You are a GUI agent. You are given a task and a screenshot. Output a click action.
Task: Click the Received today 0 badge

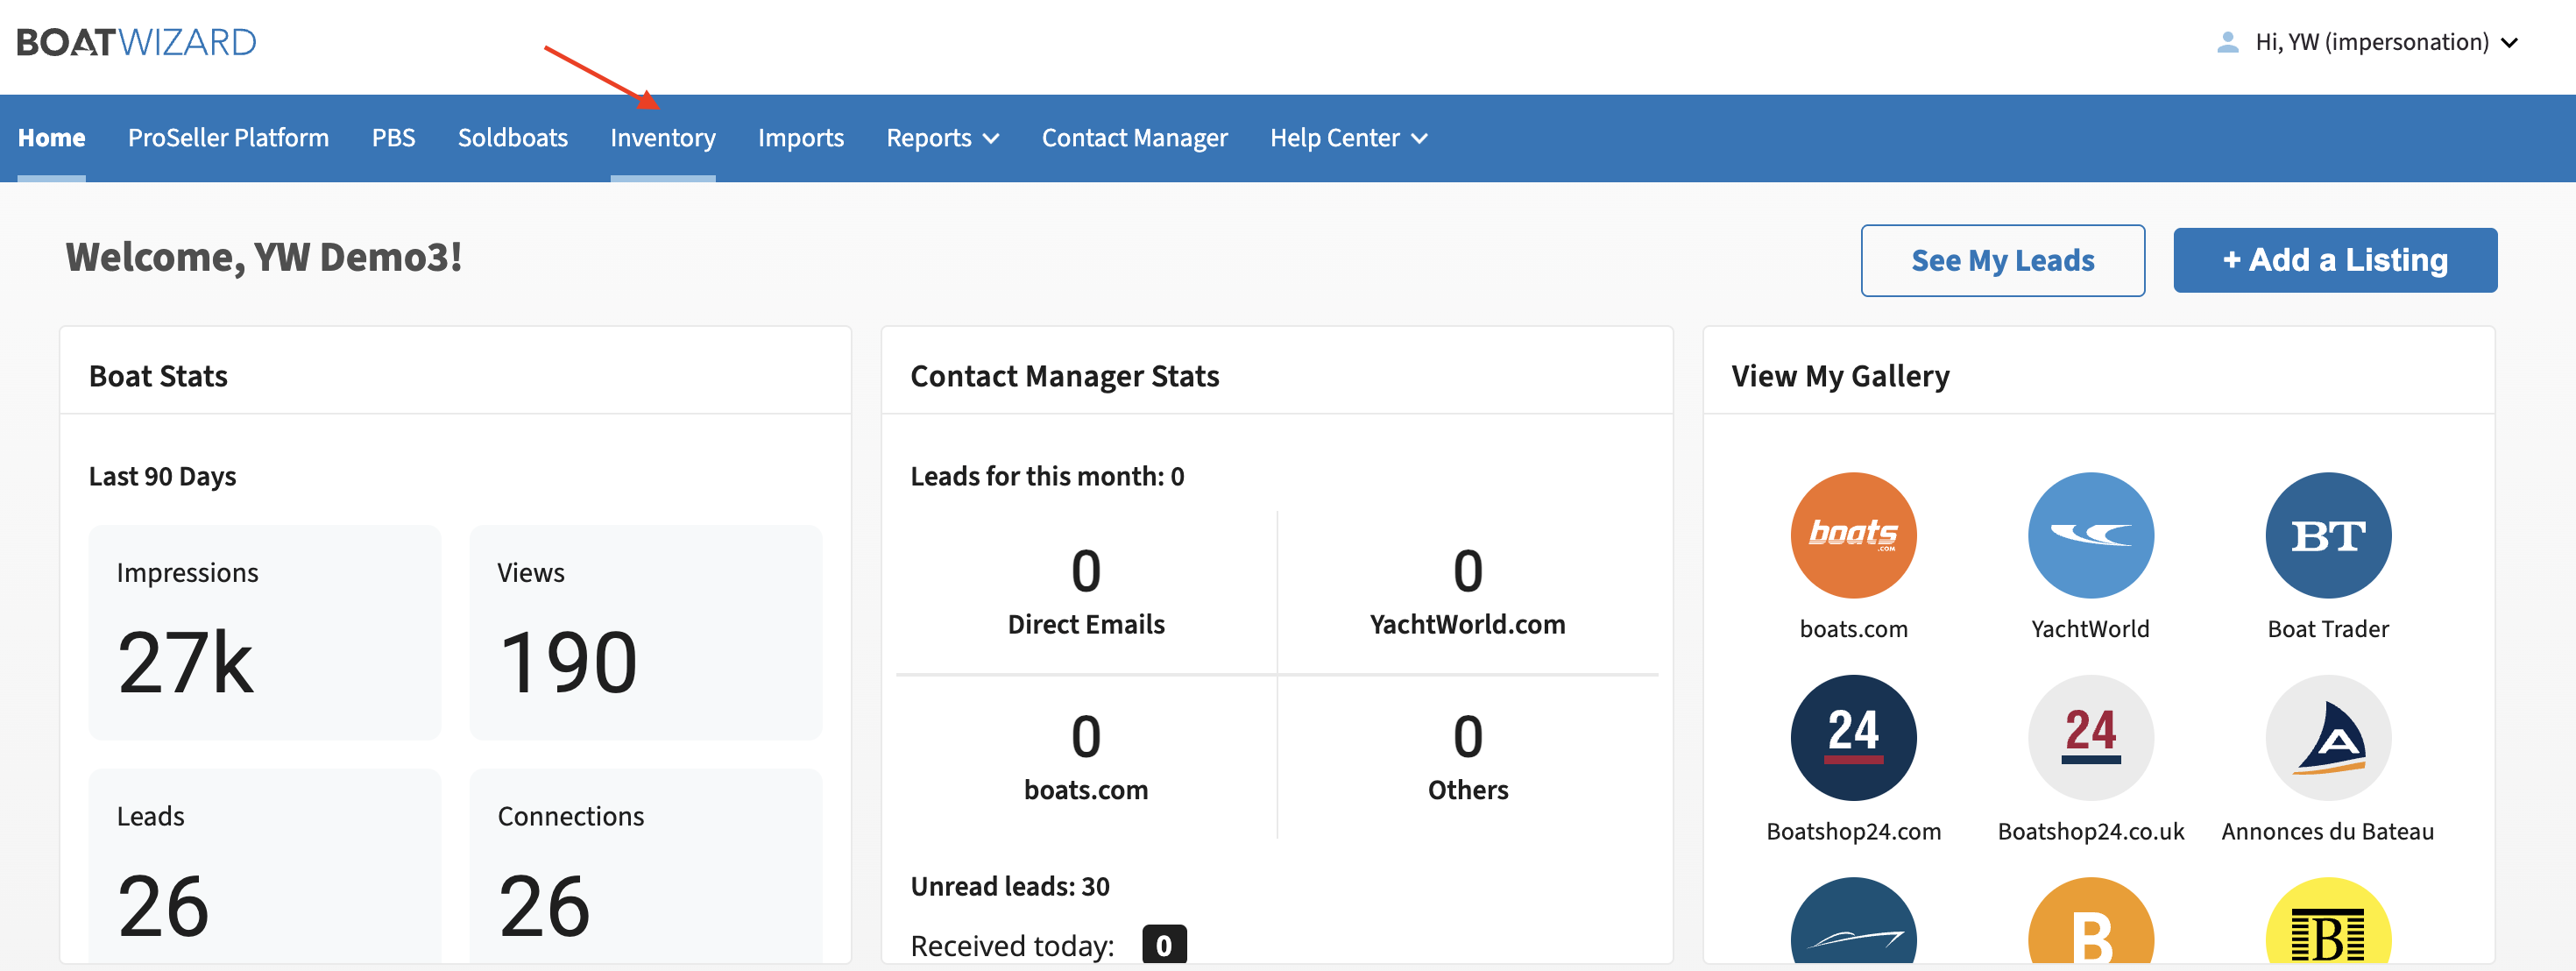pos(1164,945)
